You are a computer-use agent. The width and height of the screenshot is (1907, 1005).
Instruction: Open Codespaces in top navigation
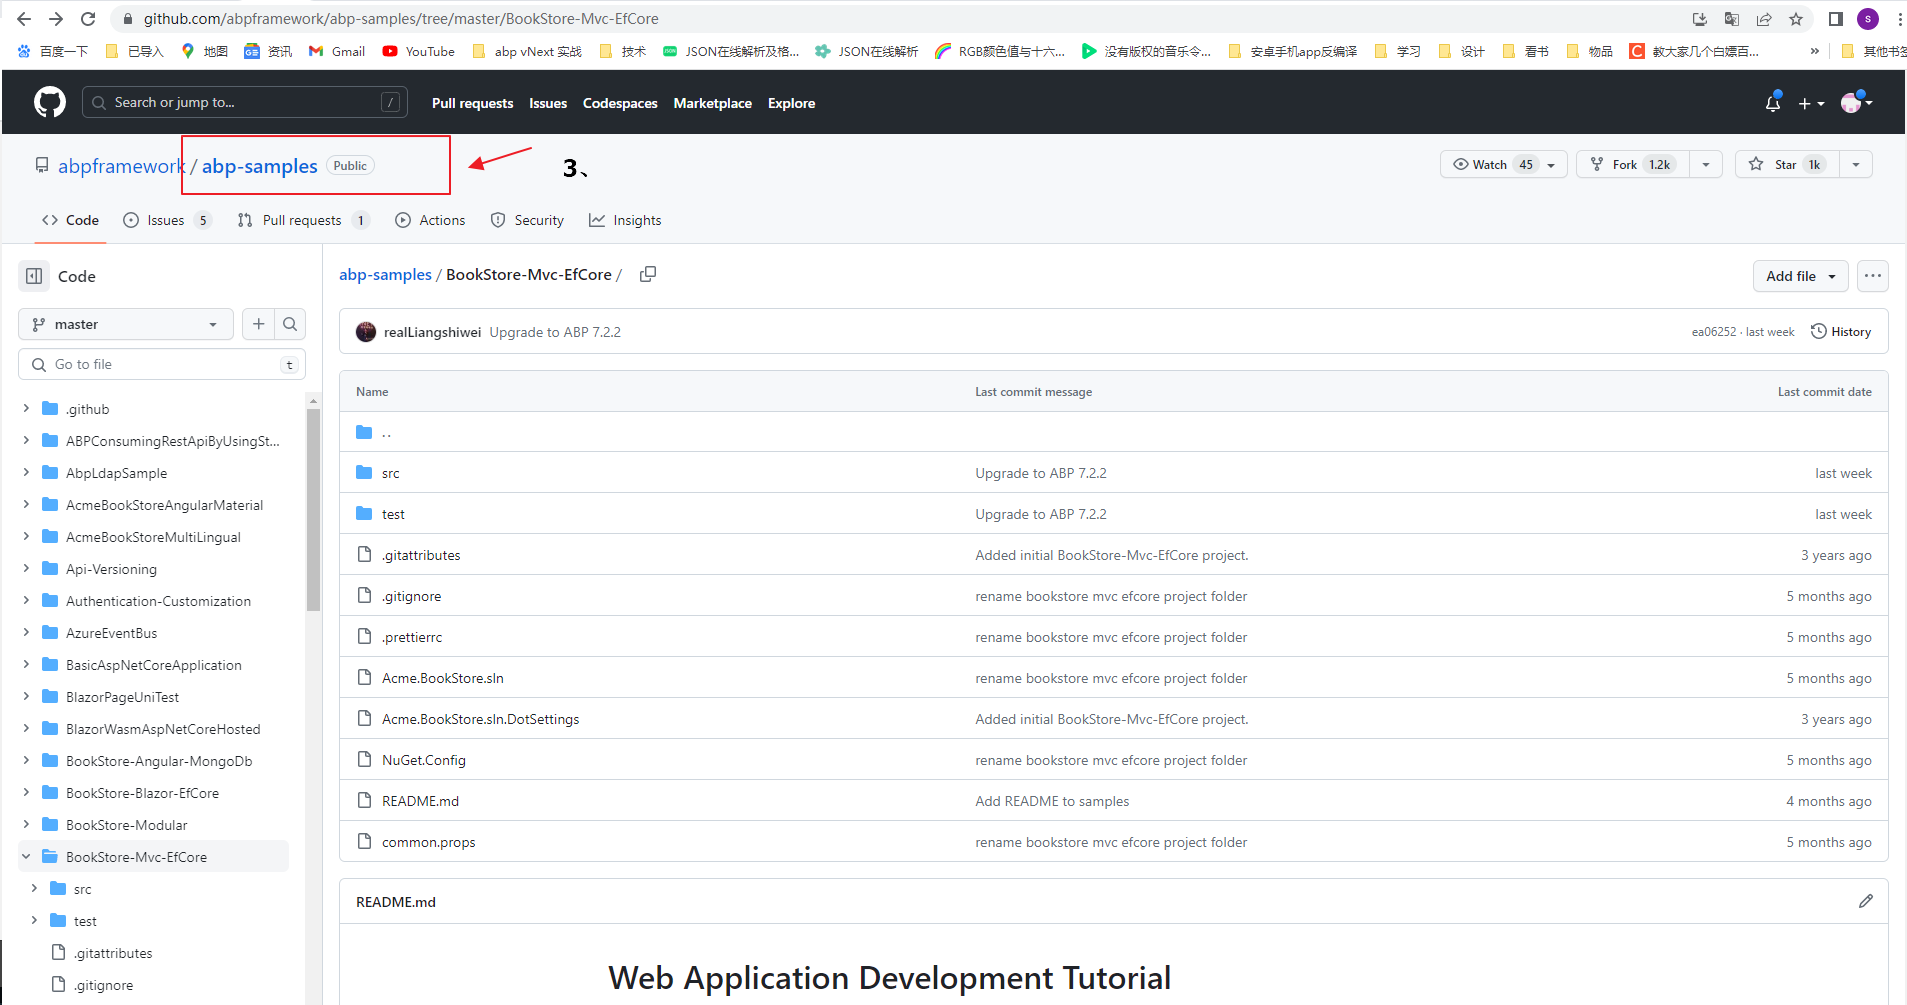coord(620,103)
